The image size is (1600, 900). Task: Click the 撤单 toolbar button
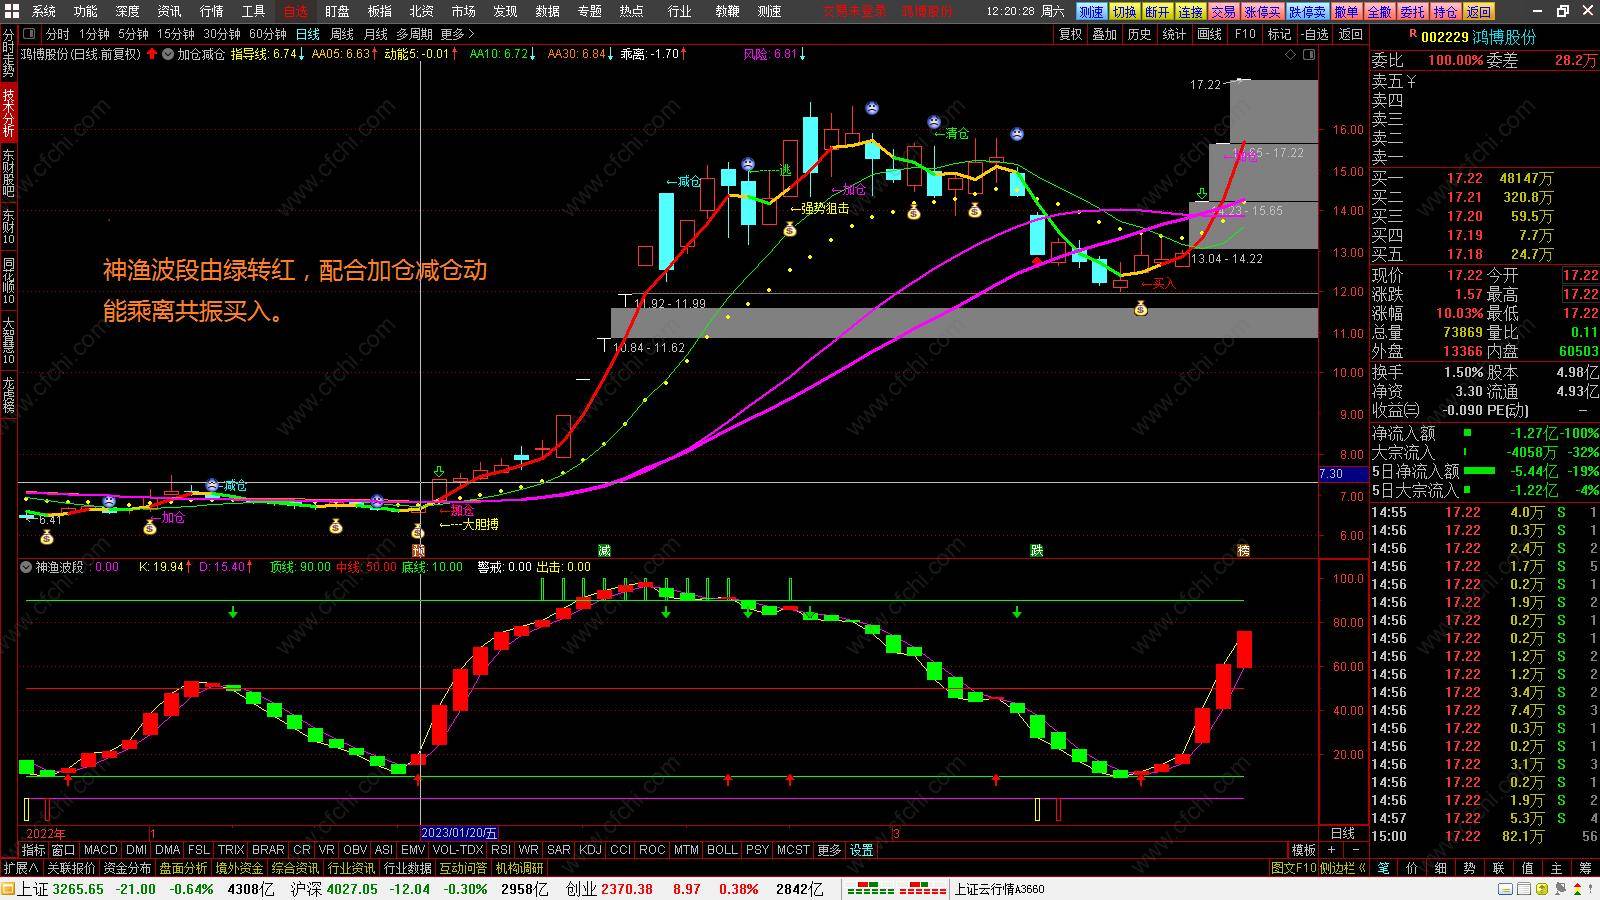(x=1347, y=12)
